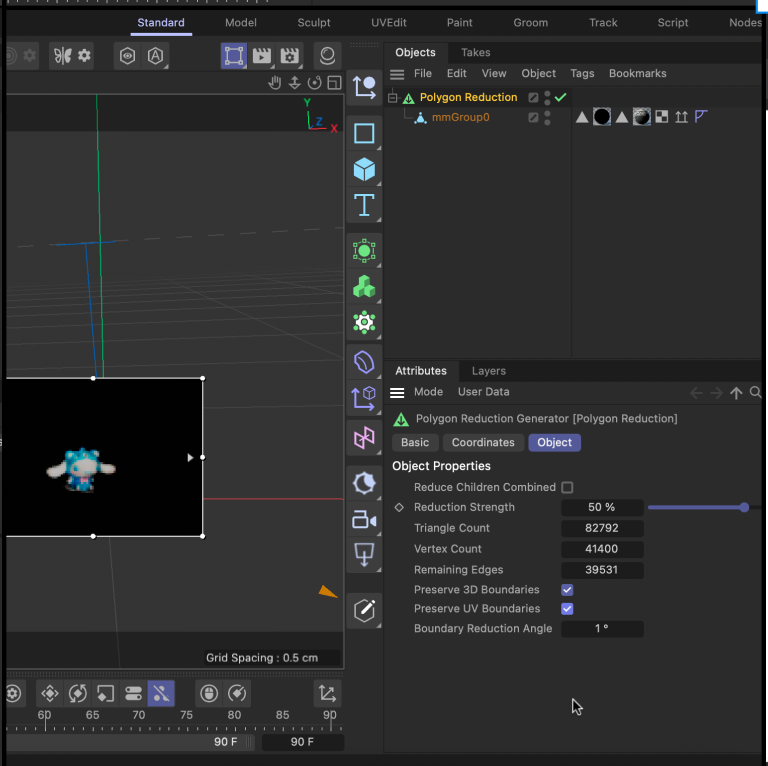Disable Polygon Reduction using the green checkmark

point(561,97)
